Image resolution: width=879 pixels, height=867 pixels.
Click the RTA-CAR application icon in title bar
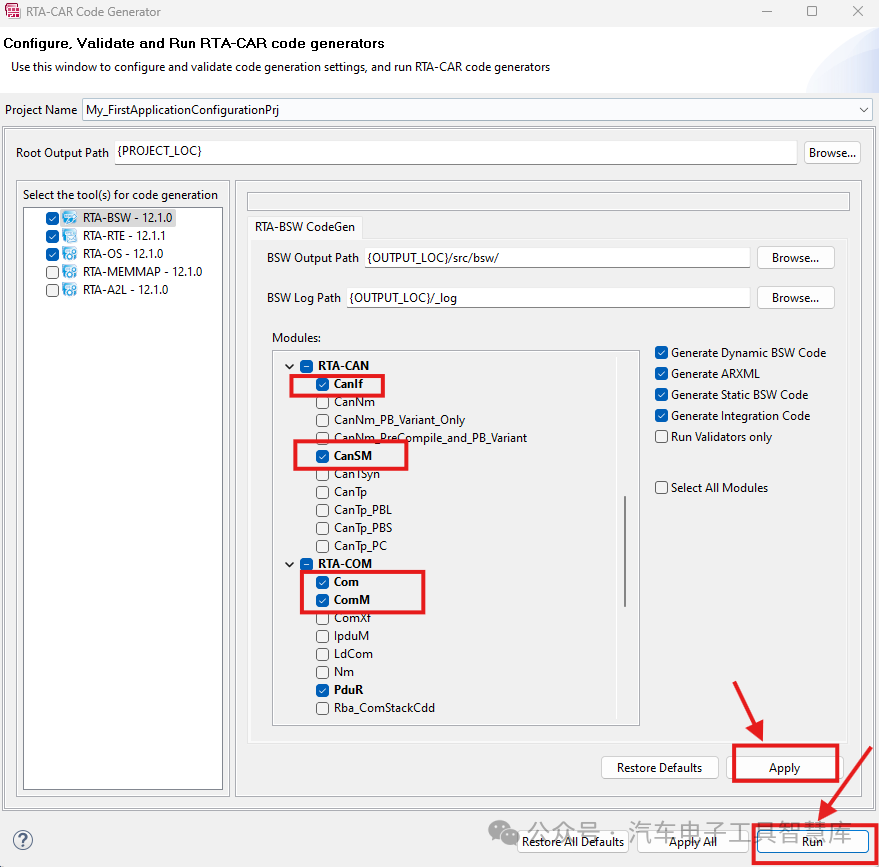pyautogui.click(x=12, y=11)
